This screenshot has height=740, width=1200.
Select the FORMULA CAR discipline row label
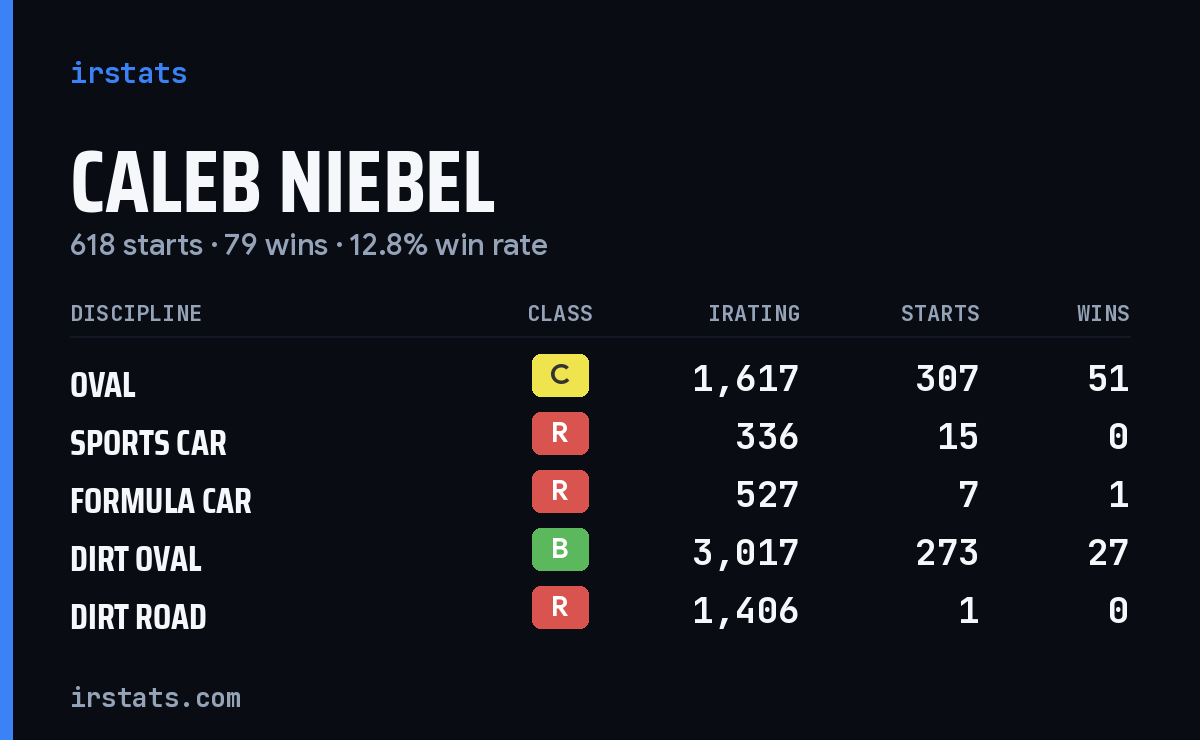tap(161, 501)
